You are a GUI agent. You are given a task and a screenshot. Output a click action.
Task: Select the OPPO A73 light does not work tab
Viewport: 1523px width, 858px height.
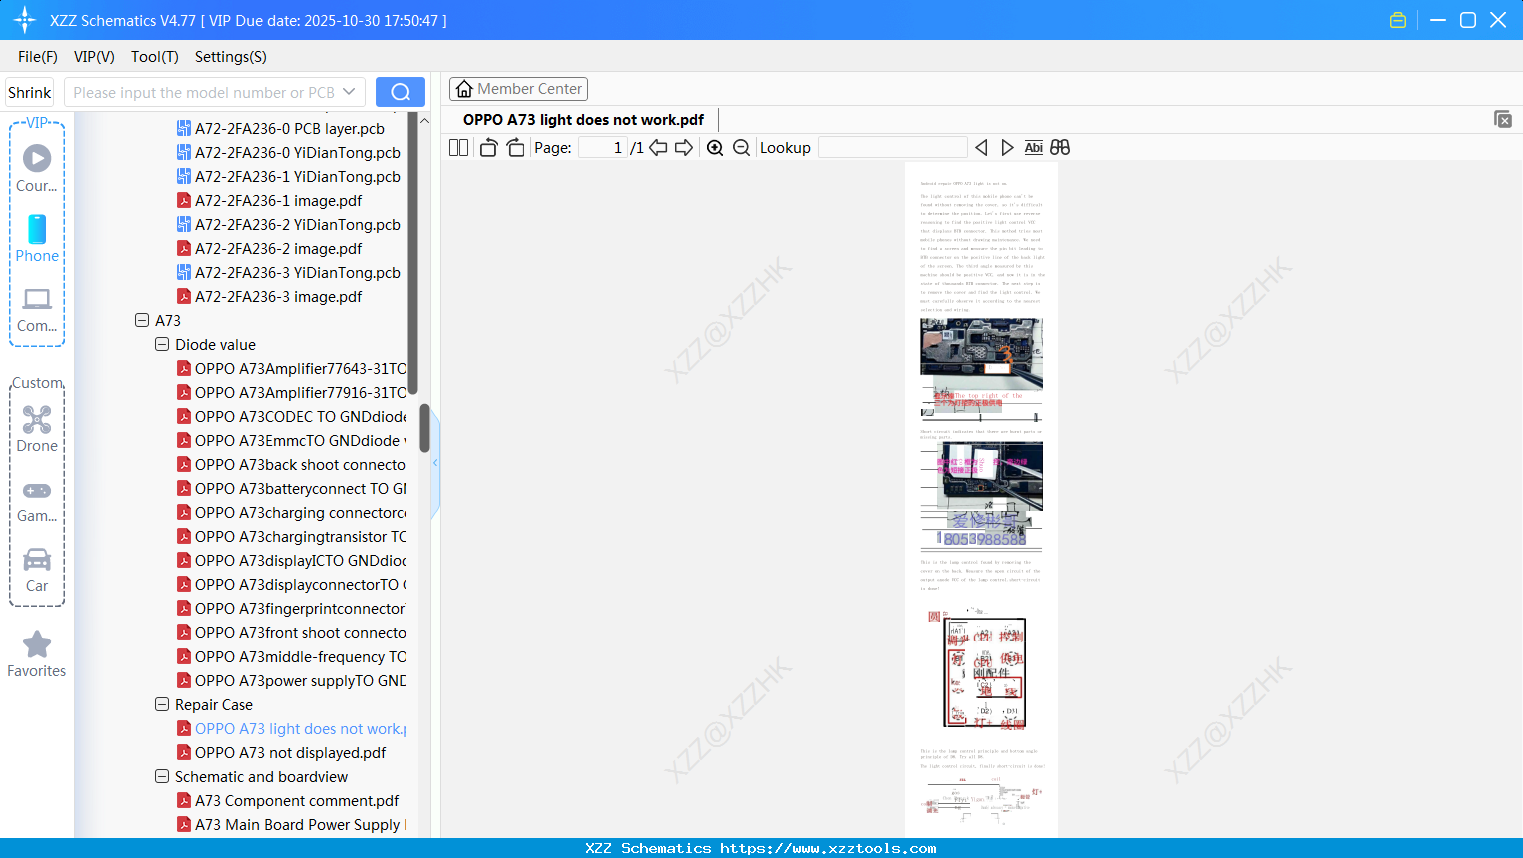click(583, 119)
